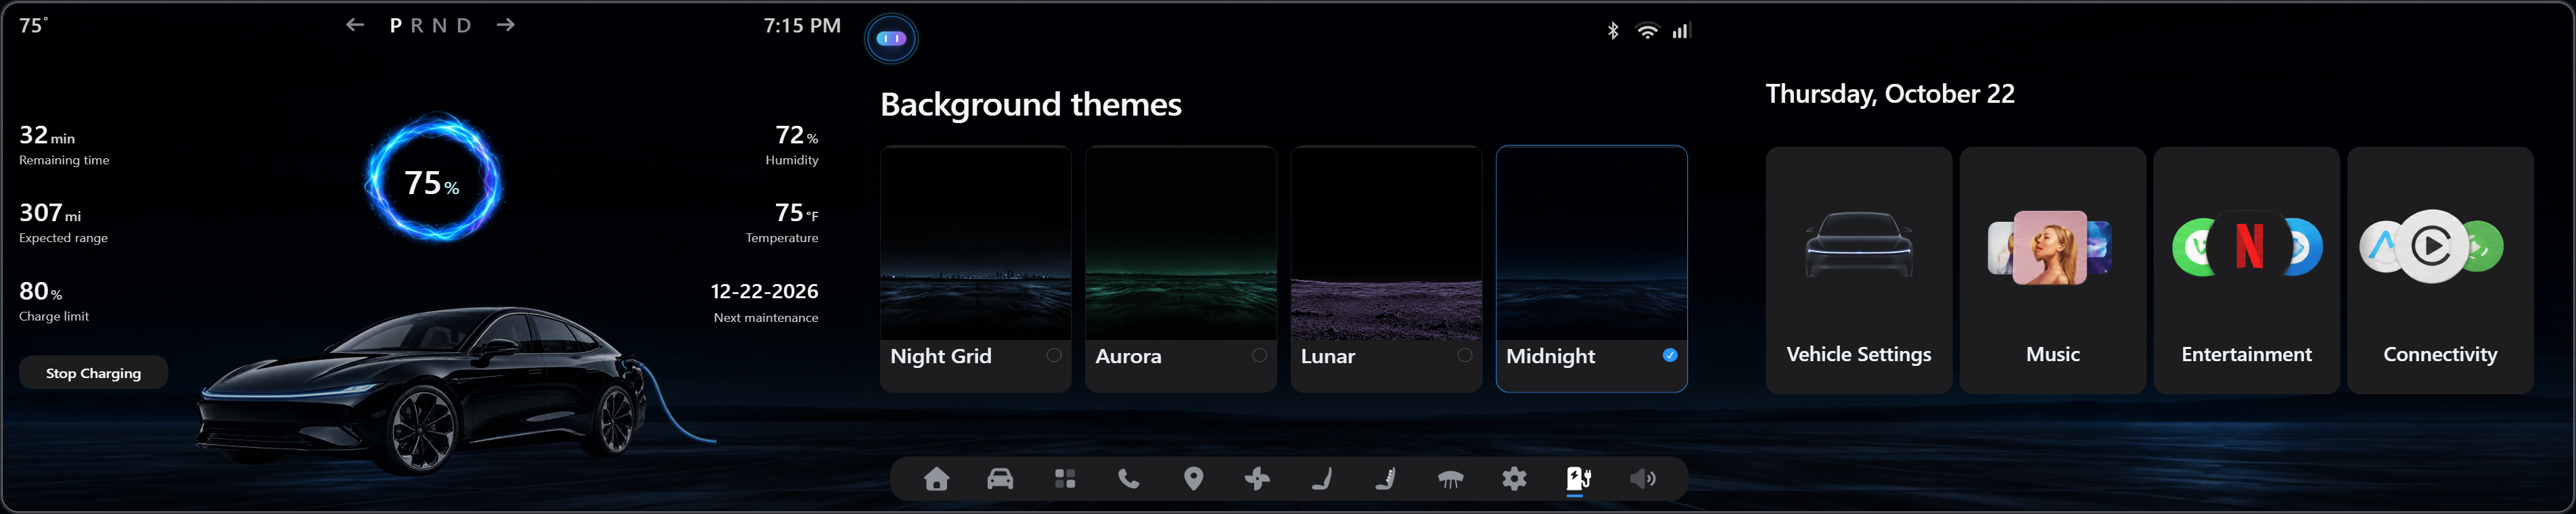Open the settings gear icon
Viewport: 2576px width, 514px height.
1514,479
